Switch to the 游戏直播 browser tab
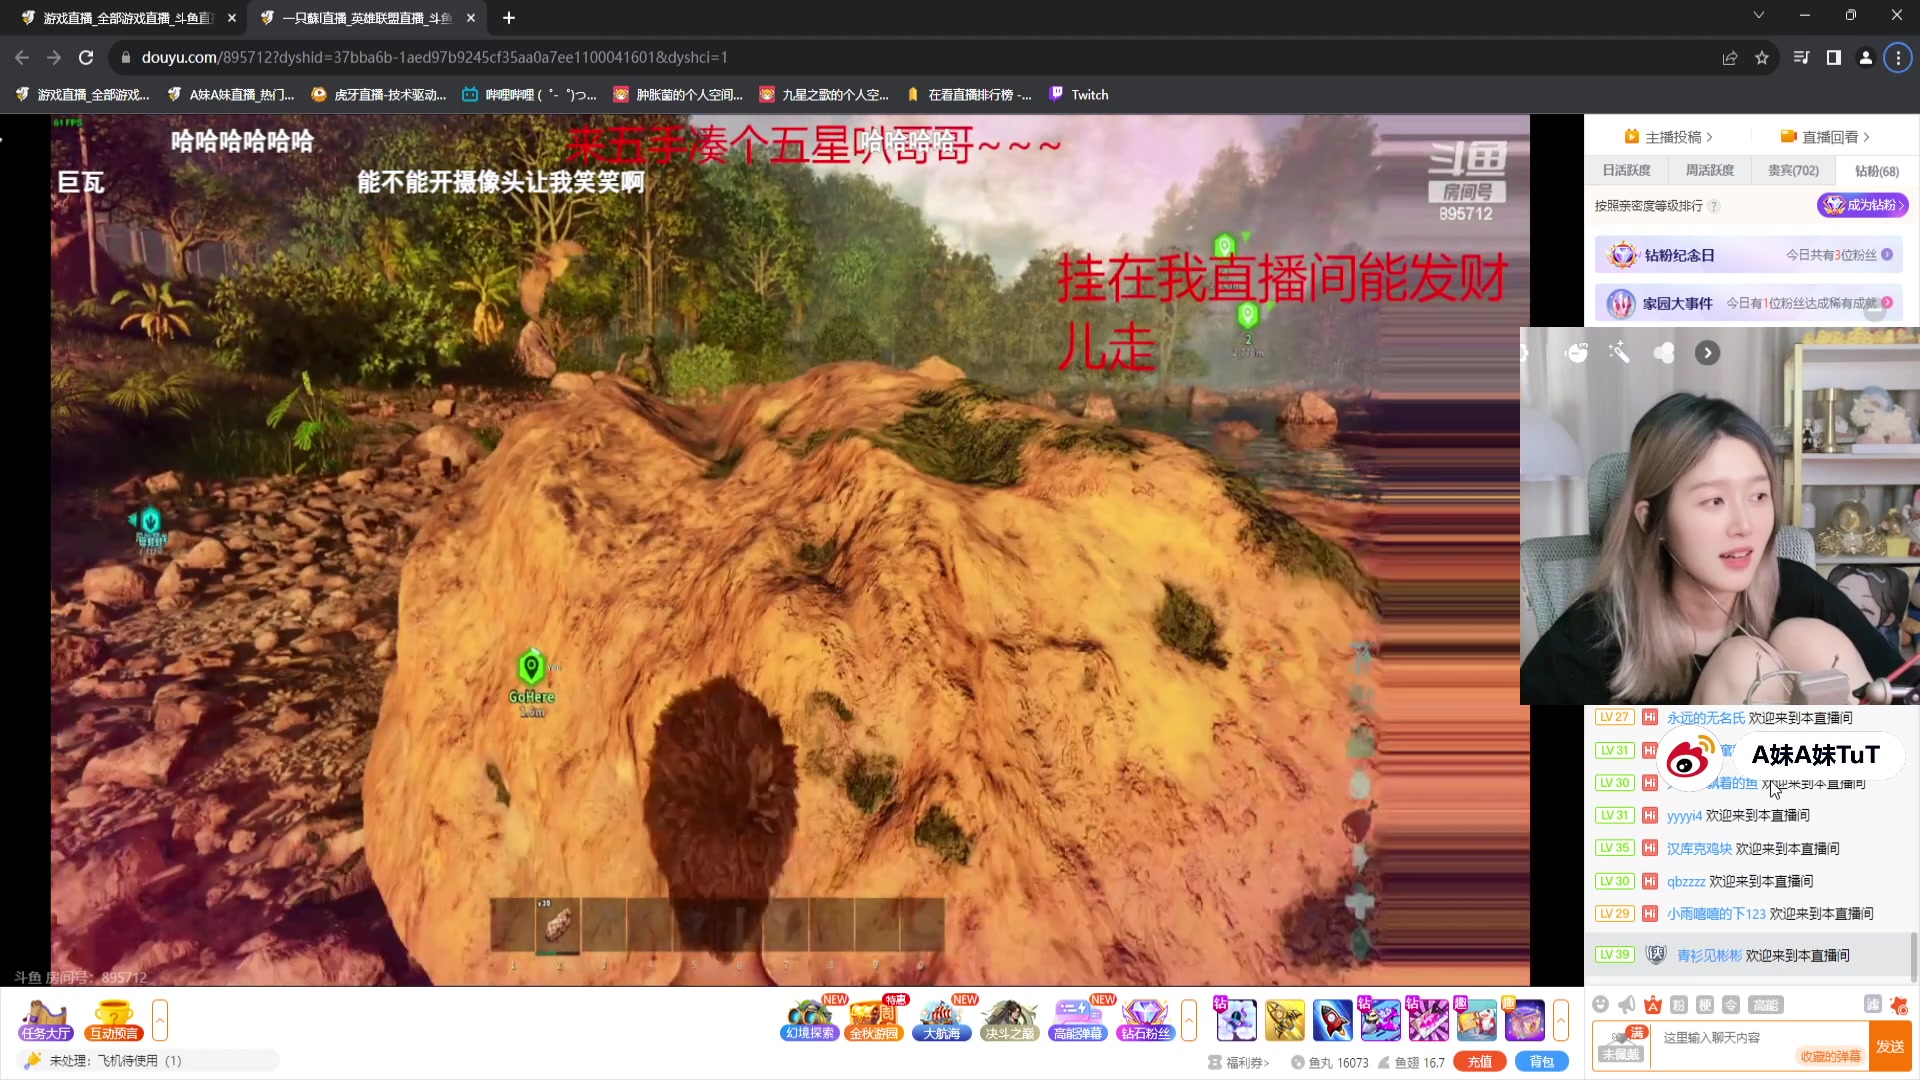This screenshot has height=1080, width=1920. [129, 18]
